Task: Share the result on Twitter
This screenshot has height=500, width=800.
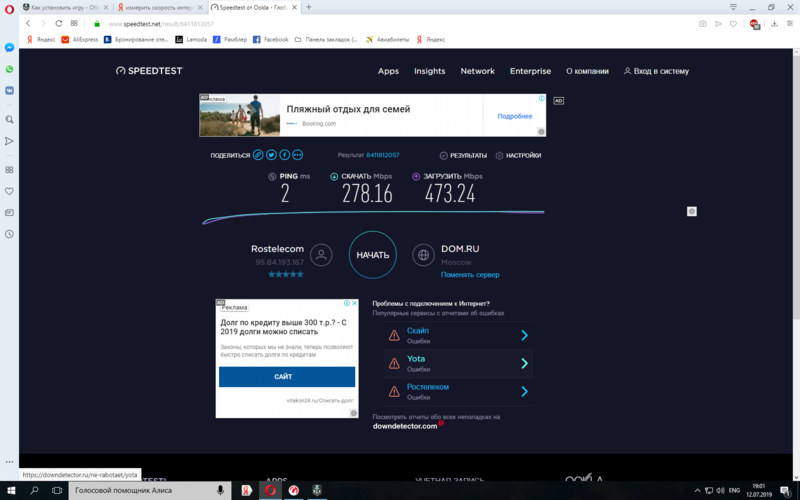Action: click(271, 155)
